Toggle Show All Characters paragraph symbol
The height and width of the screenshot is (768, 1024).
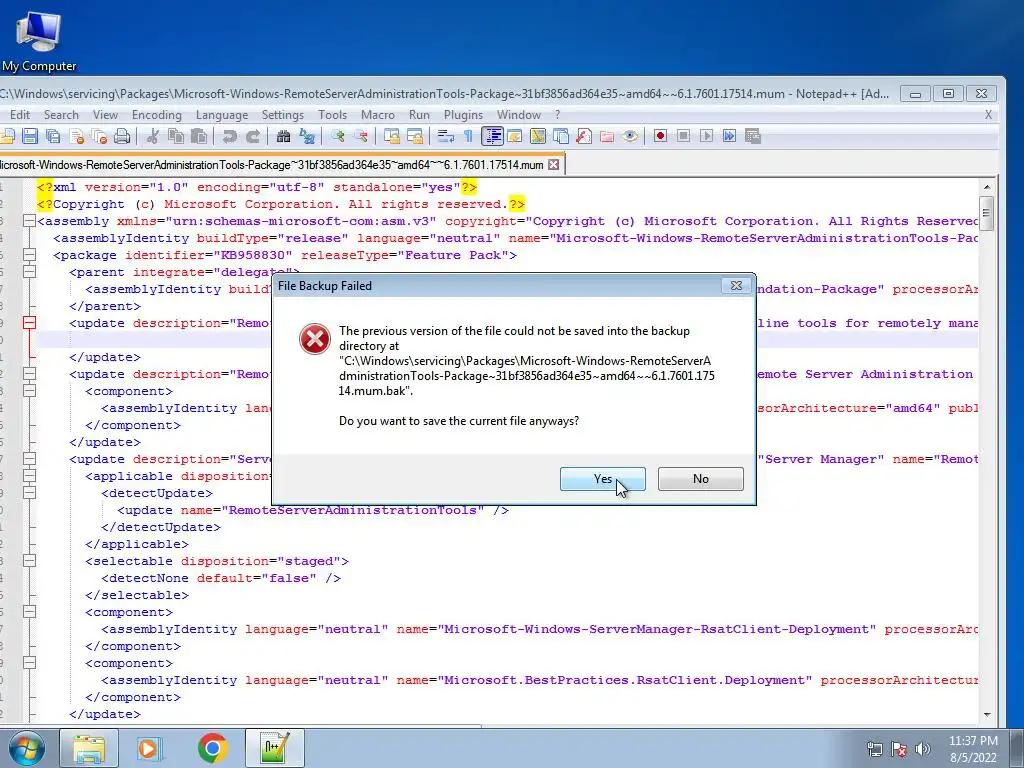click(468, 136)
